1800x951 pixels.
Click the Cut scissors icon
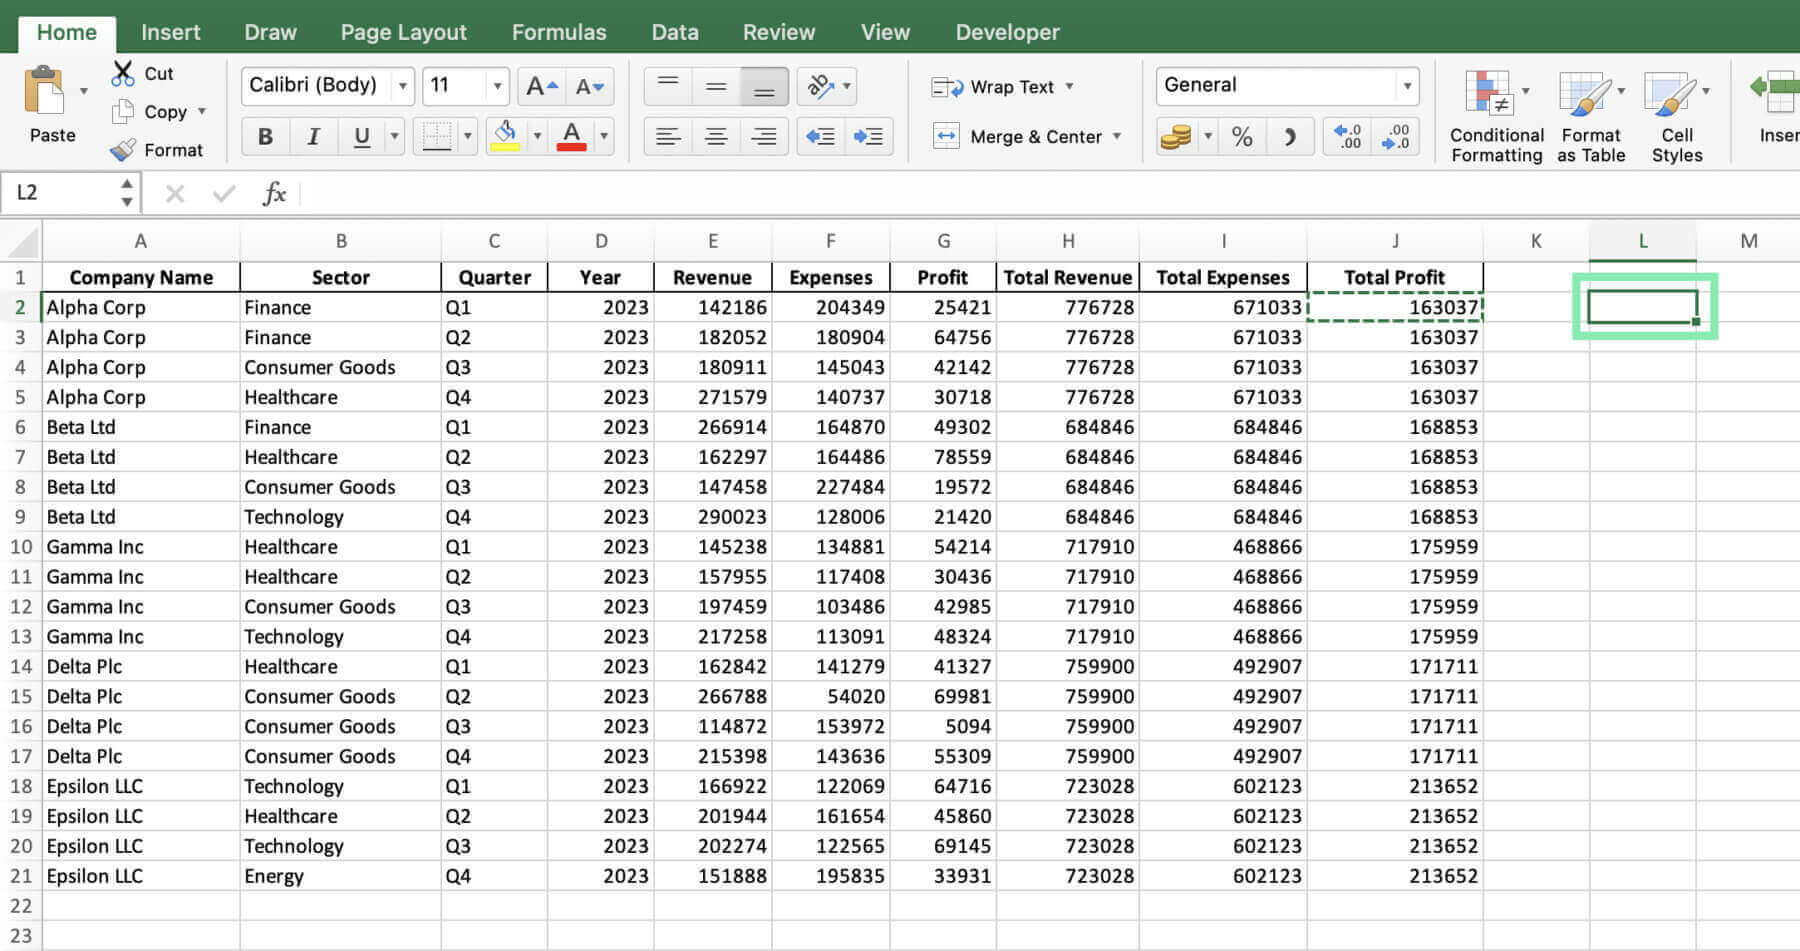[x=122, y=73]
